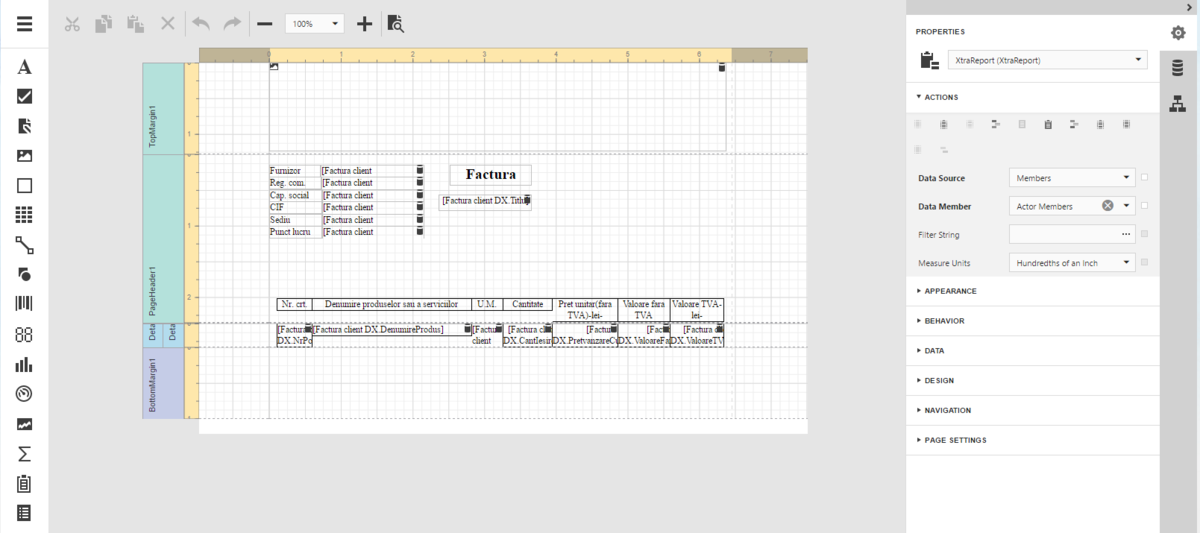Image resolution: width=1200 pixels, height=533 pixels.
Task: Open report Preview from the toolbar
Action: click(x=396, y=24)
